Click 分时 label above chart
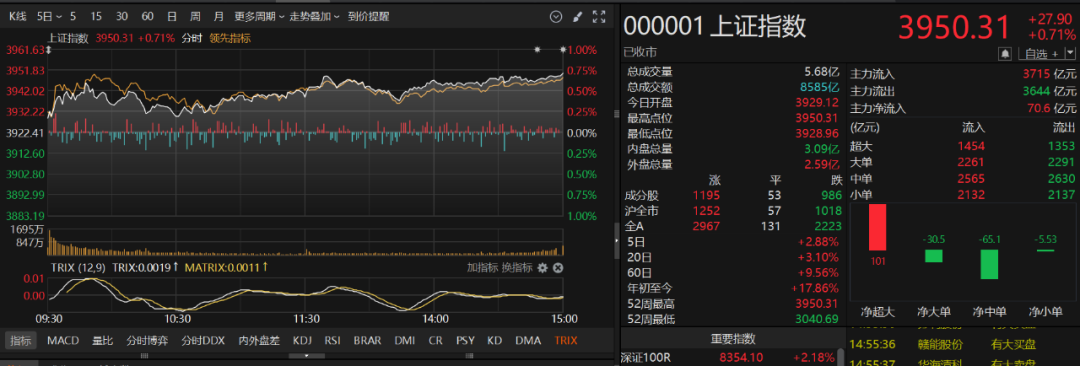Image resolution: width=1080 pixels, height=366 pixels. pyautogui.click(x=191, y=38)
